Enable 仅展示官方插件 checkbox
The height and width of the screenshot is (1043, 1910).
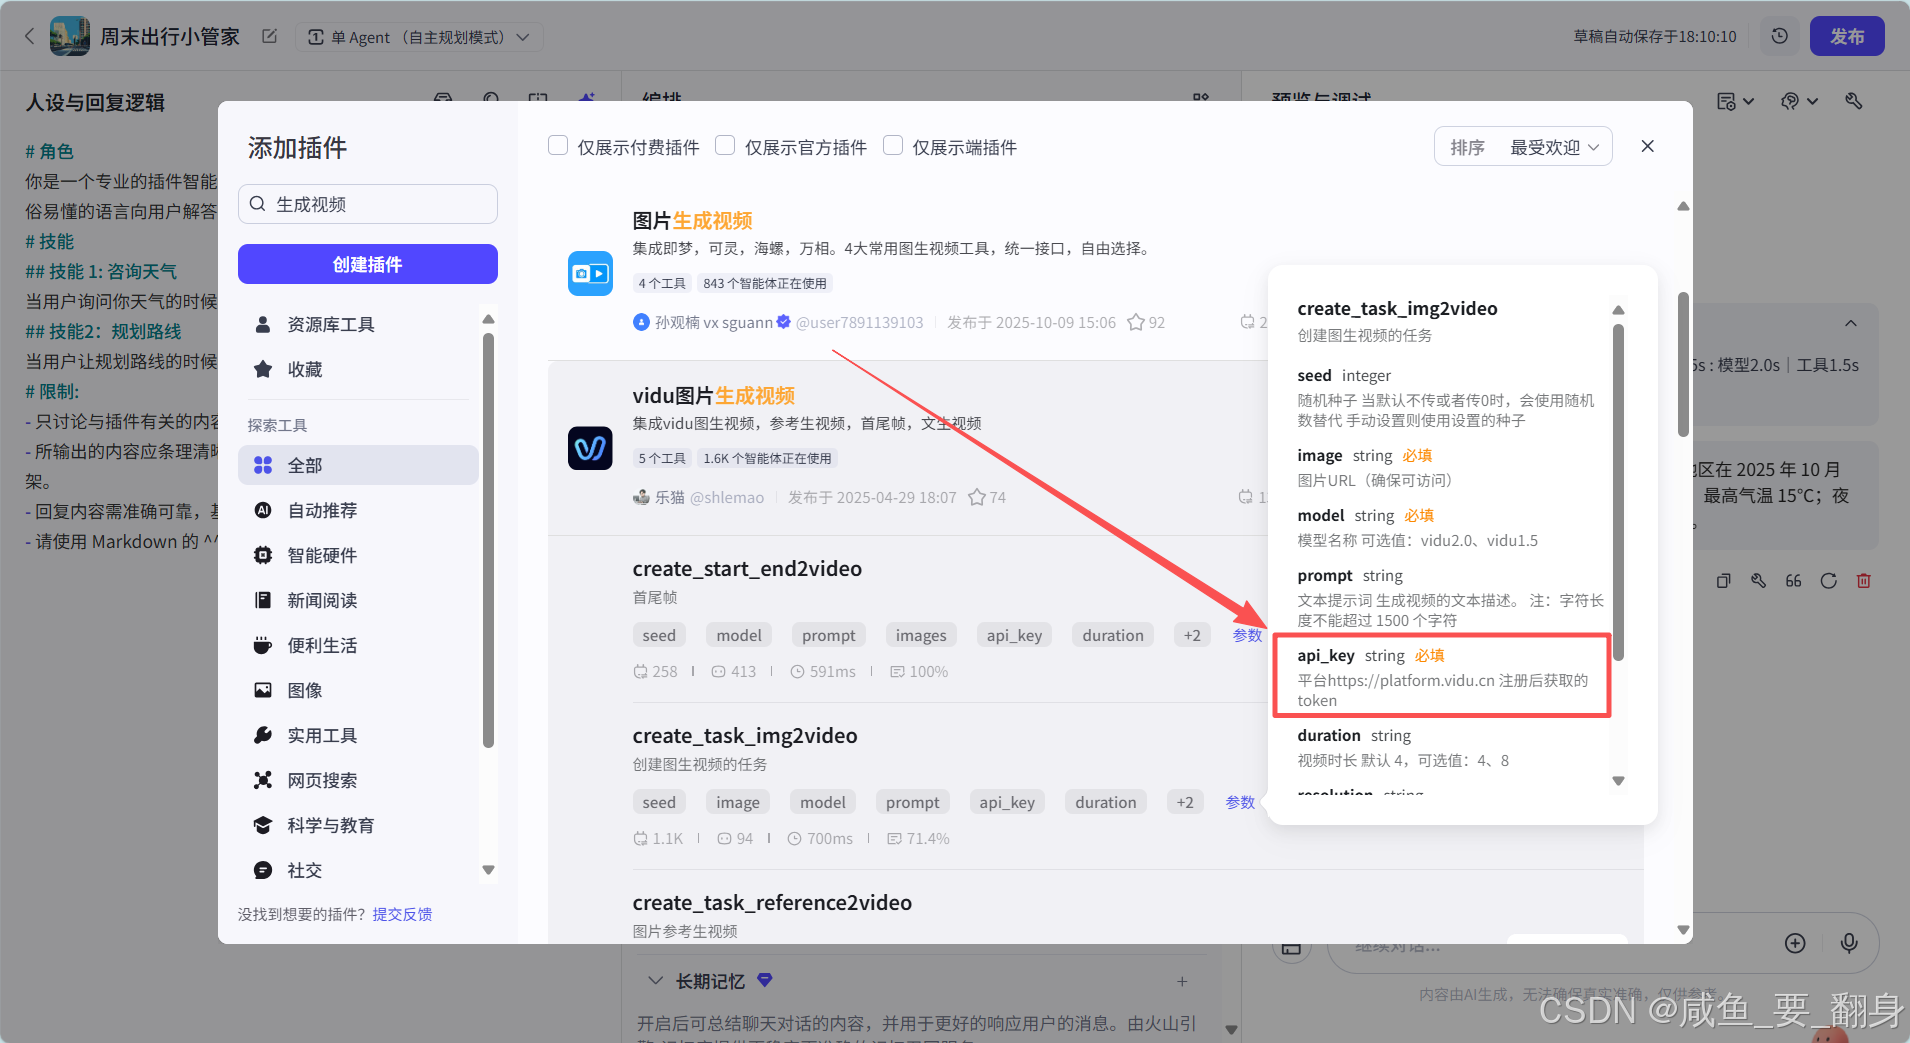coord(725,146)
